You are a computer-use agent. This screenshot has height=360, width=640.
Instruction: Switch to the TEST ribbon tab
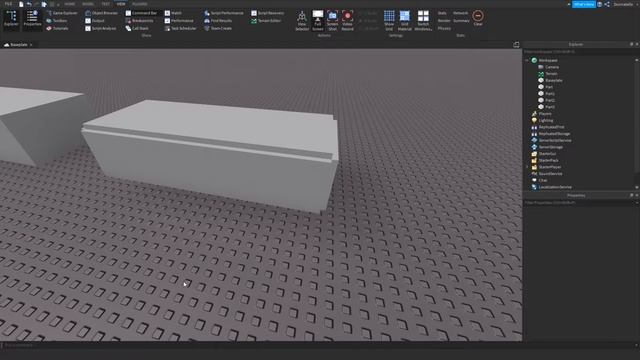click(x=105, y=4)
